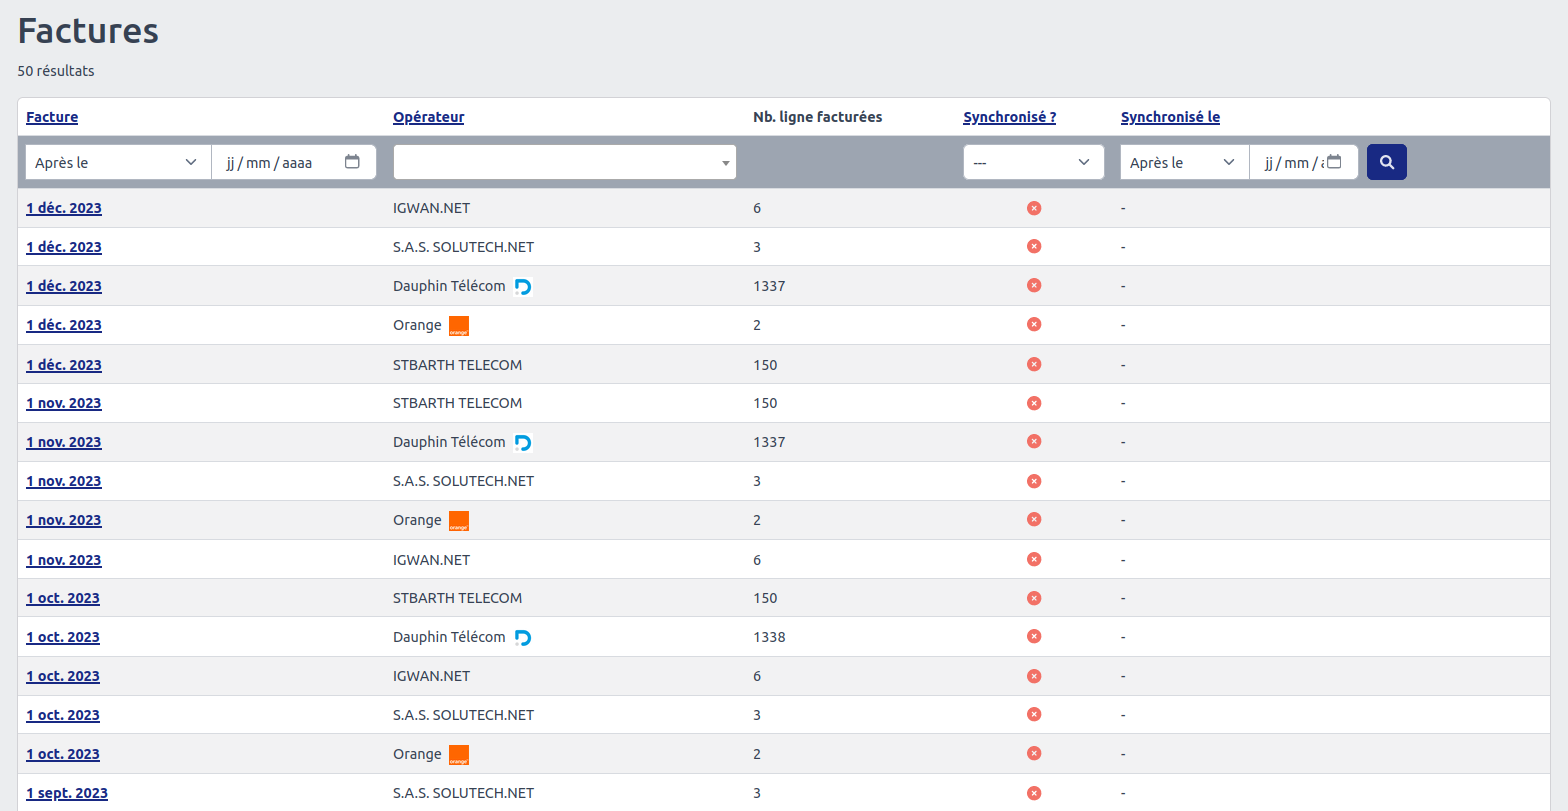Expand the Synchronisé '---' dropdown filter
This screenshot has width=1568, height=811.
click(1033, 162)
